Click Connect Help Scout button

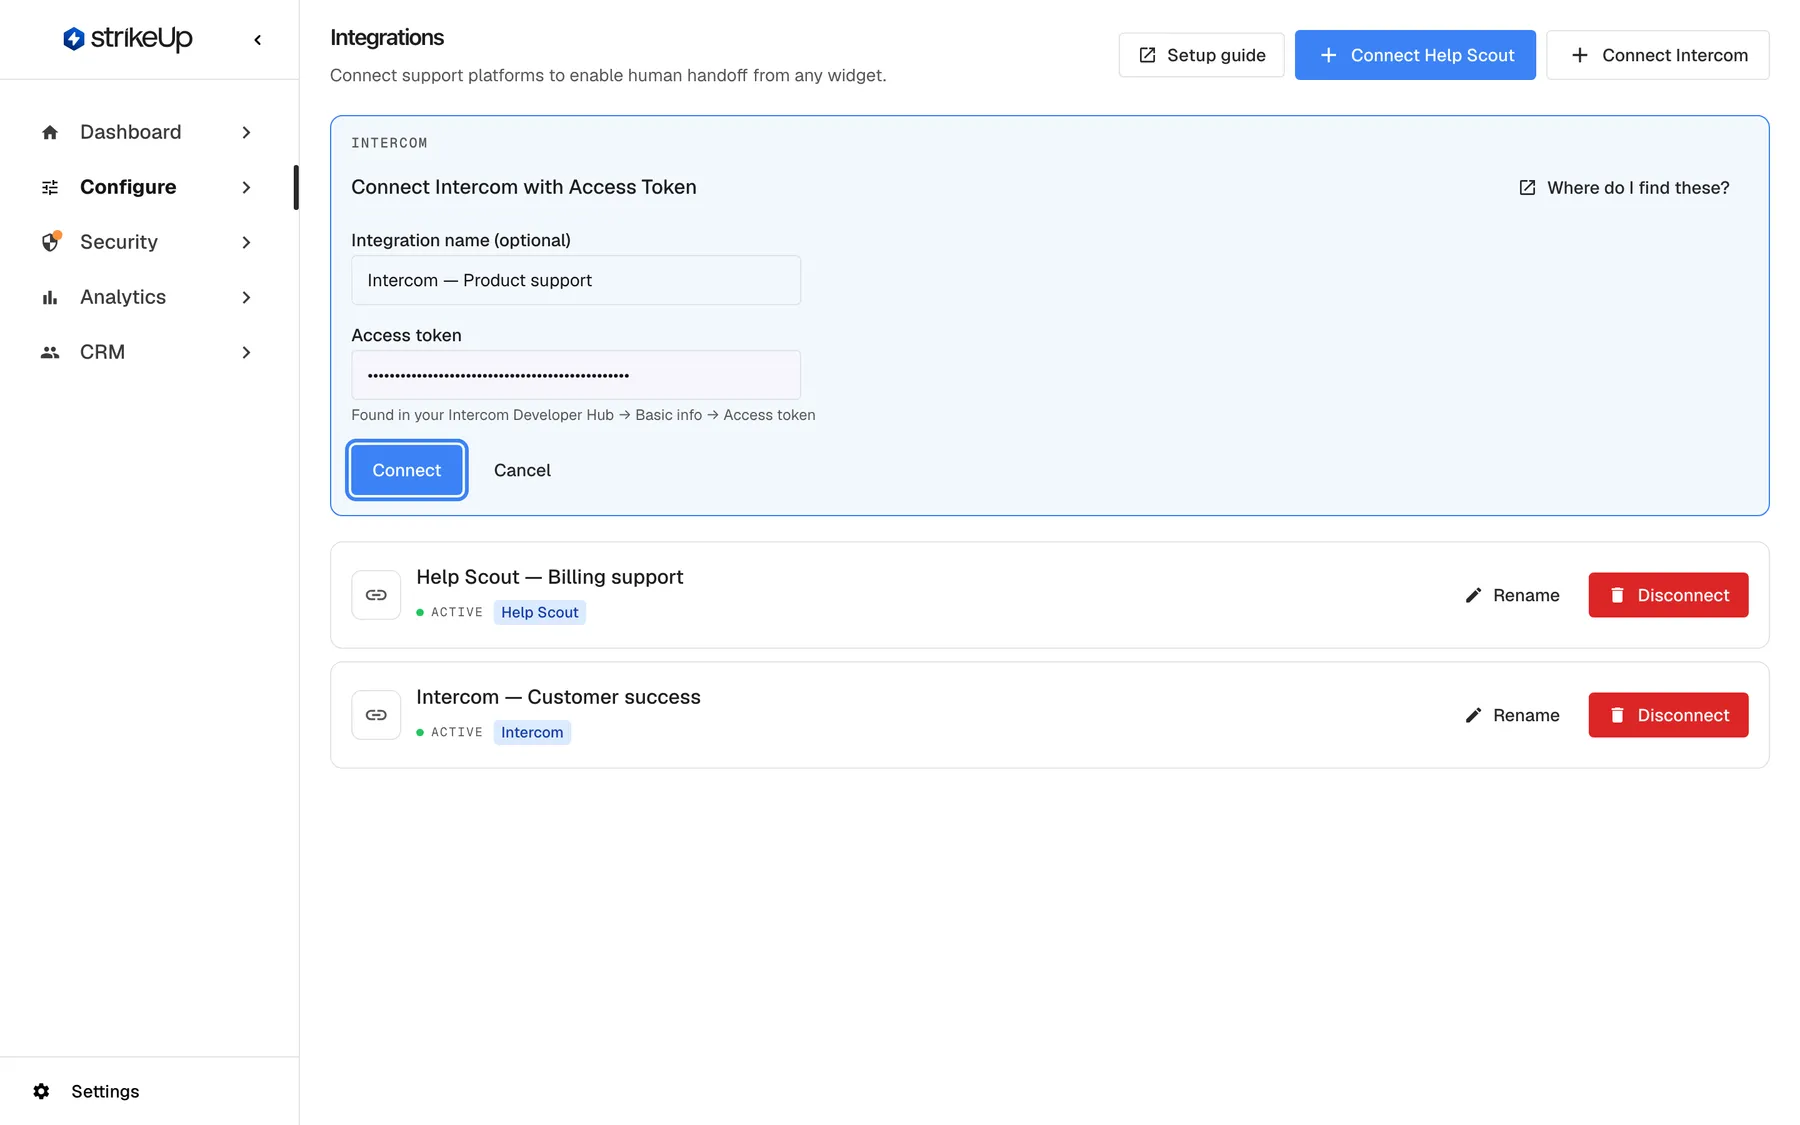[x=1415, y=55]
